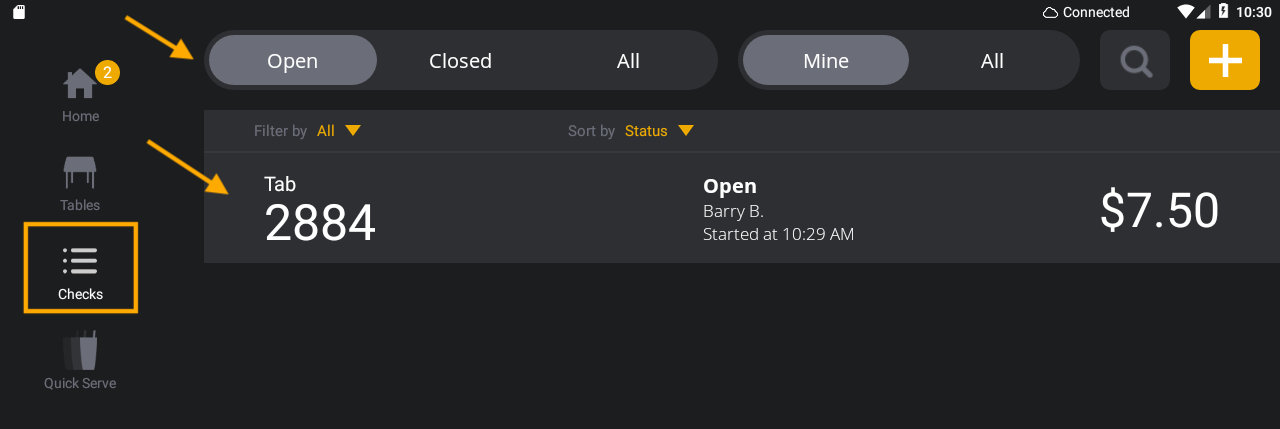Tap the Home notification badge showing 2

tap(107, 72)
